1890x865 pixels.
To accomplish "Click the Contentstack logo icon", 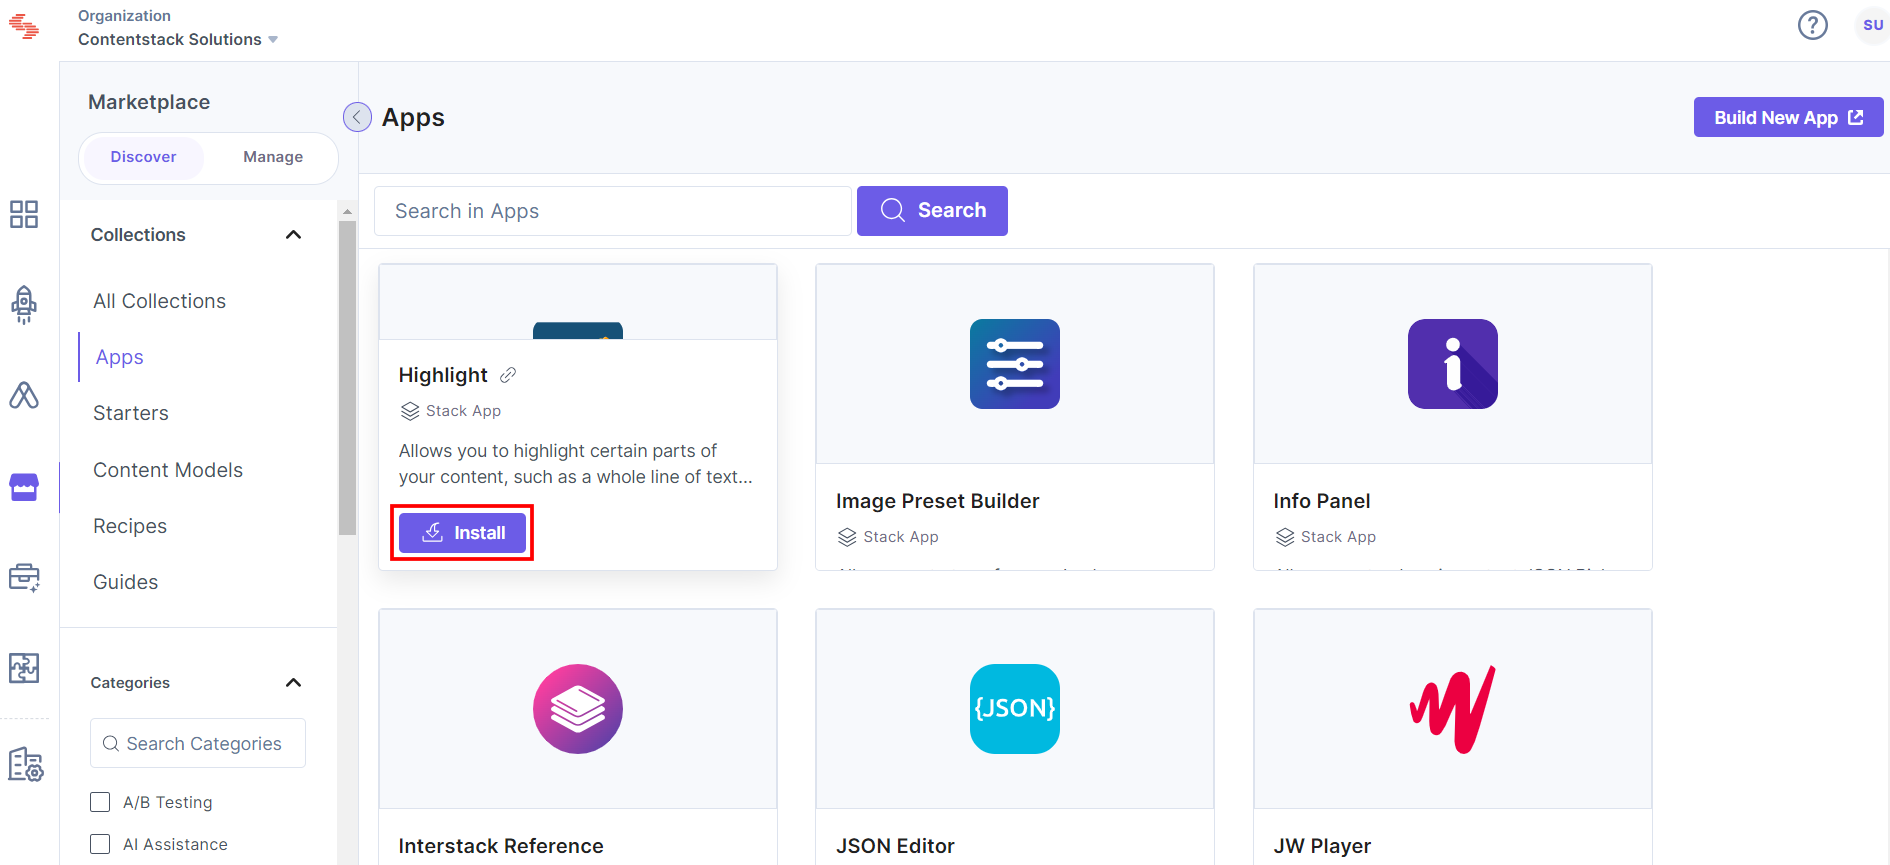I will [x=24, y=27].
